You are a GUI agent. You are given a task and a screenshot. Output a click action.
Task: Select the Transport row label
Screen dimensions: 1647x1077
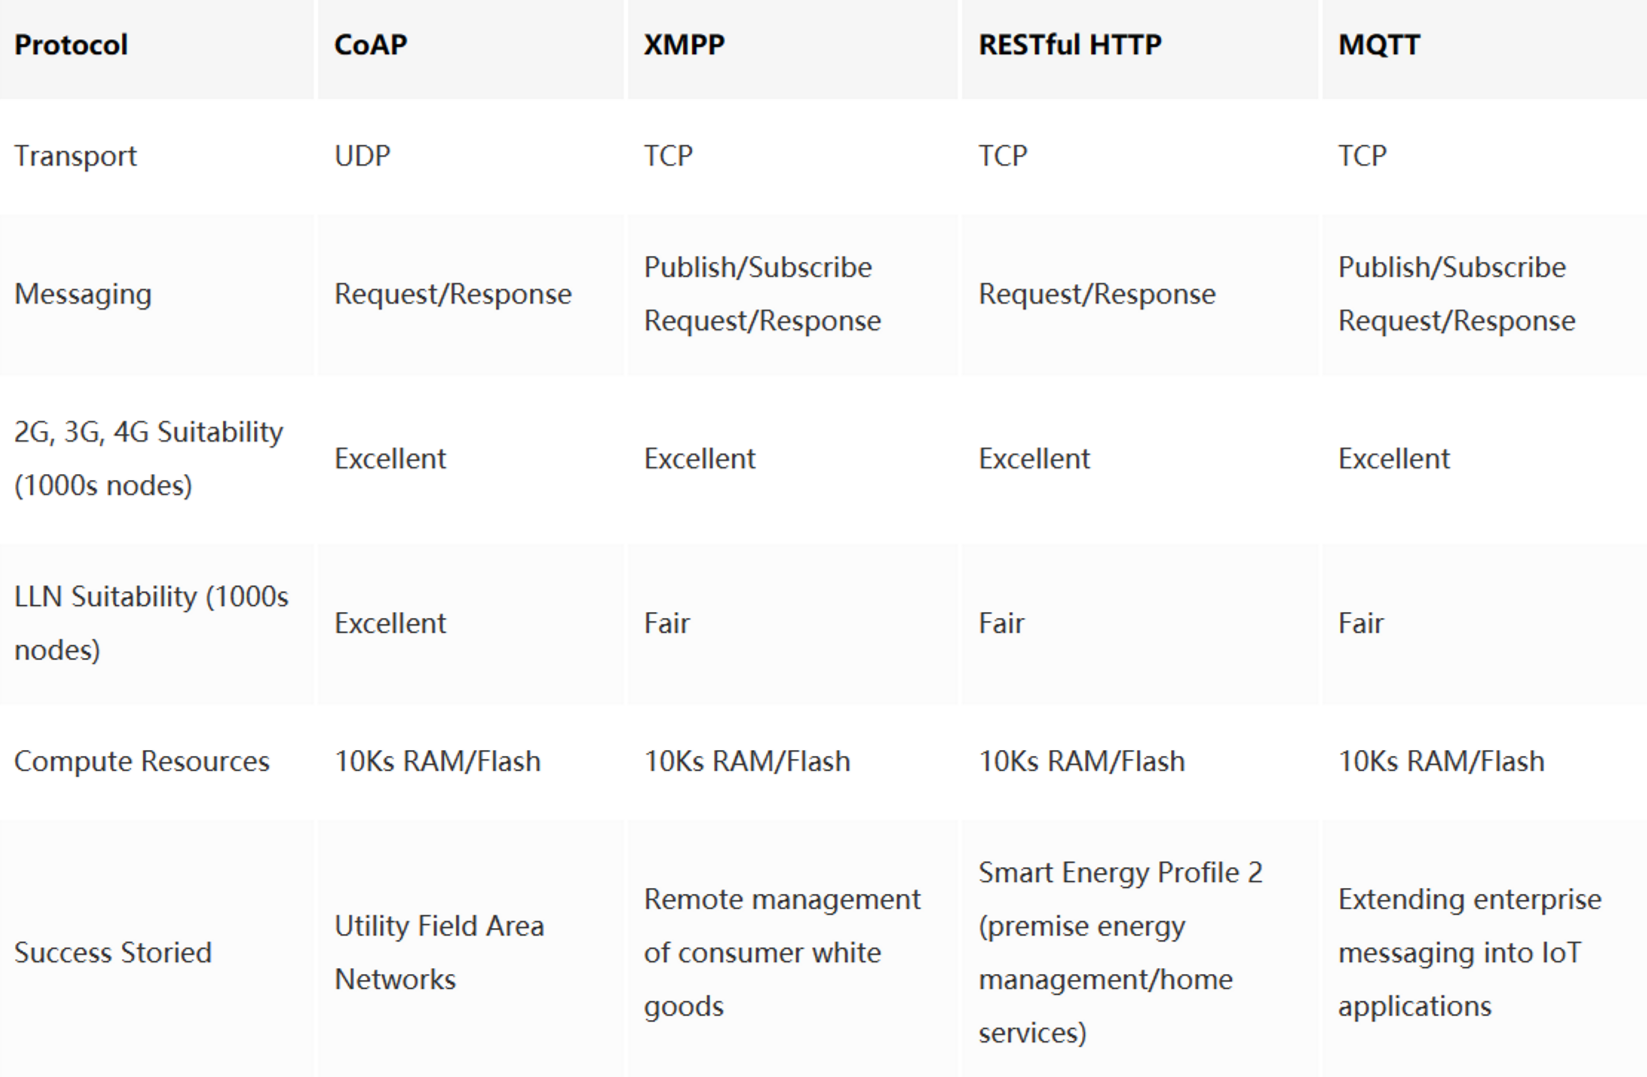click(x=75, y=156)
